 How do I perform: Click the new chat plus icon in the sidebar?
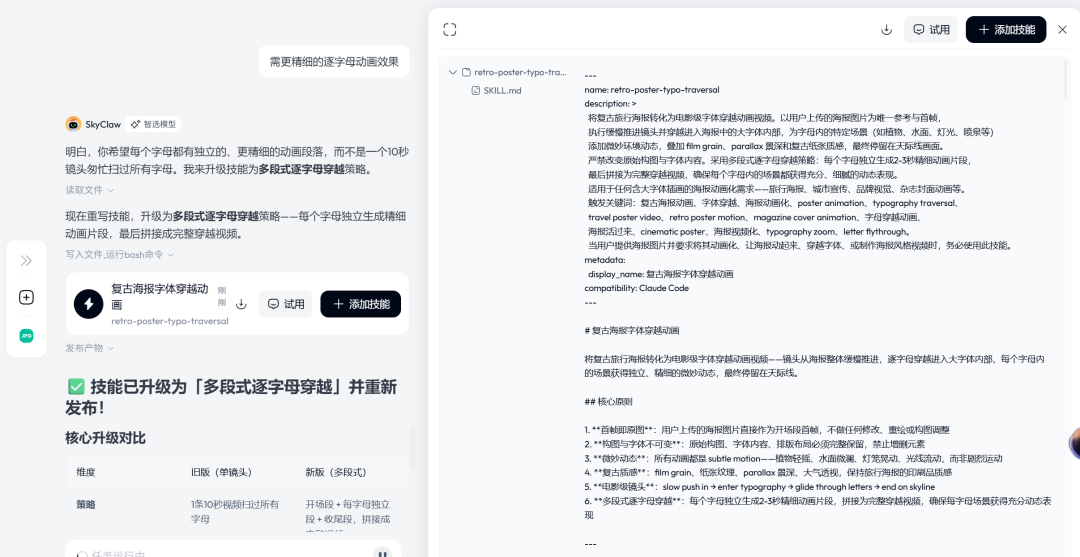pyautogui.click(x=26, y=297)
